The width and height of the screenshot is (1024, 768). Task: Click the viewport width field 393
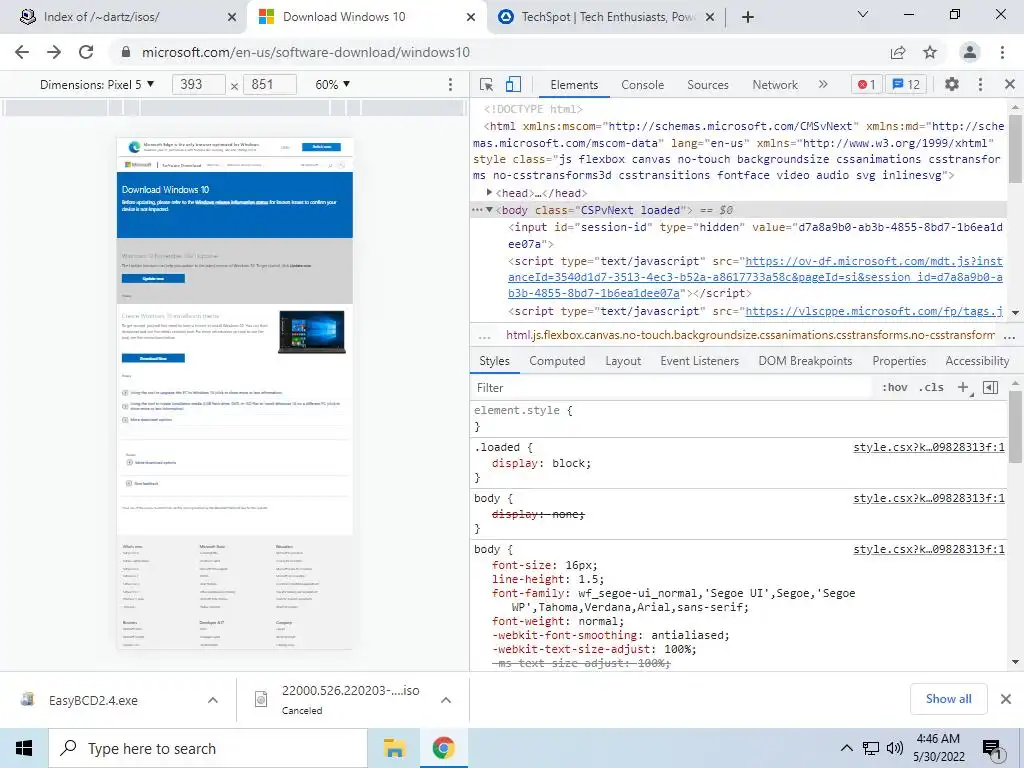point(199,84)
